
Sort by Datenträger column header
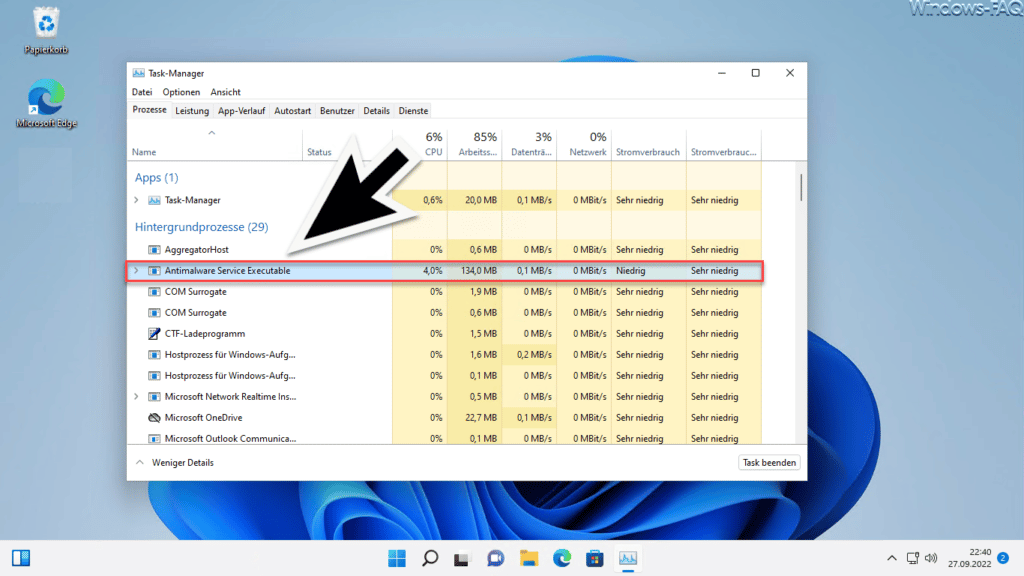(x=530, y=144)
